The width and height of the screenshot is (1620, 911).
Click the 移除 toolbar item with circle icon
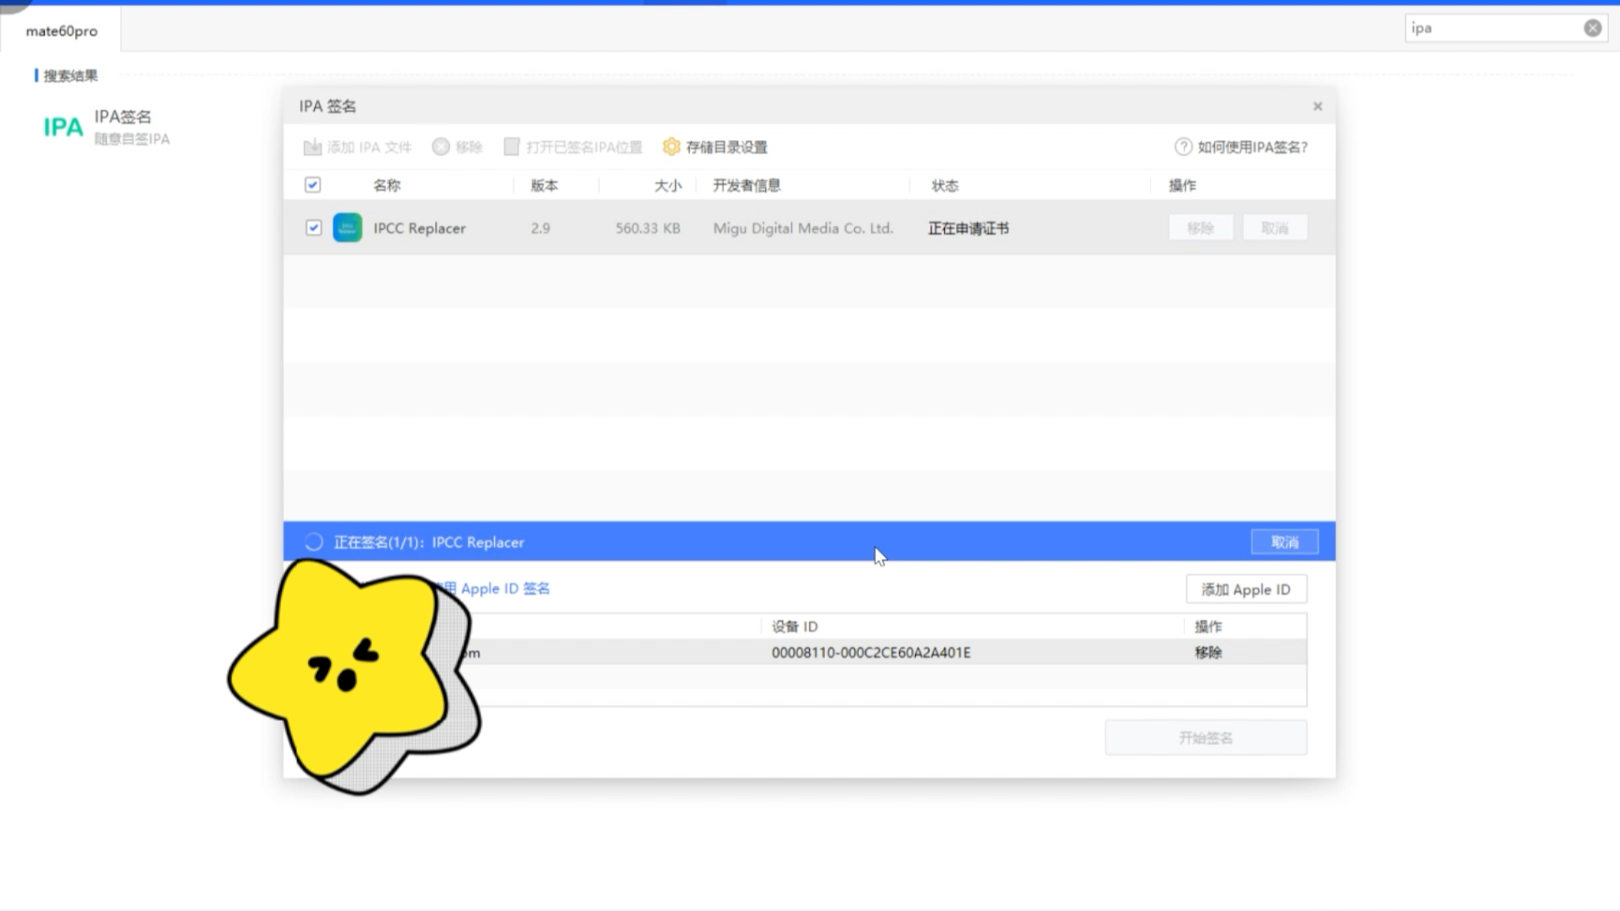tap(457, 147)
